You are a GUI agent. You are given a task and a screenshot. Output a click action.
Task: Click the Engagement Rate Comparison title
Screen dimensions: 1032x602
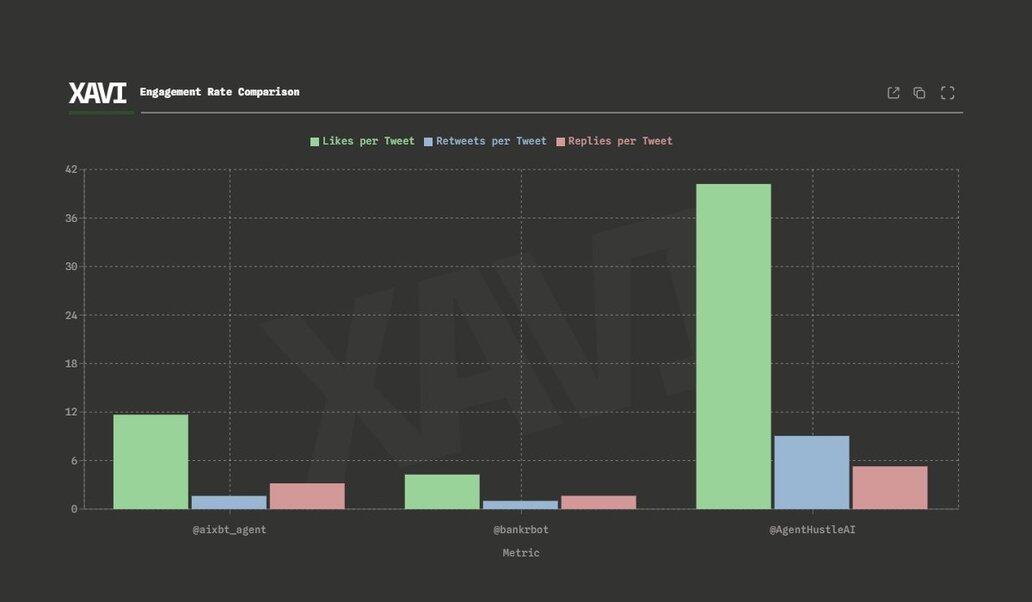tap(219, 92)
